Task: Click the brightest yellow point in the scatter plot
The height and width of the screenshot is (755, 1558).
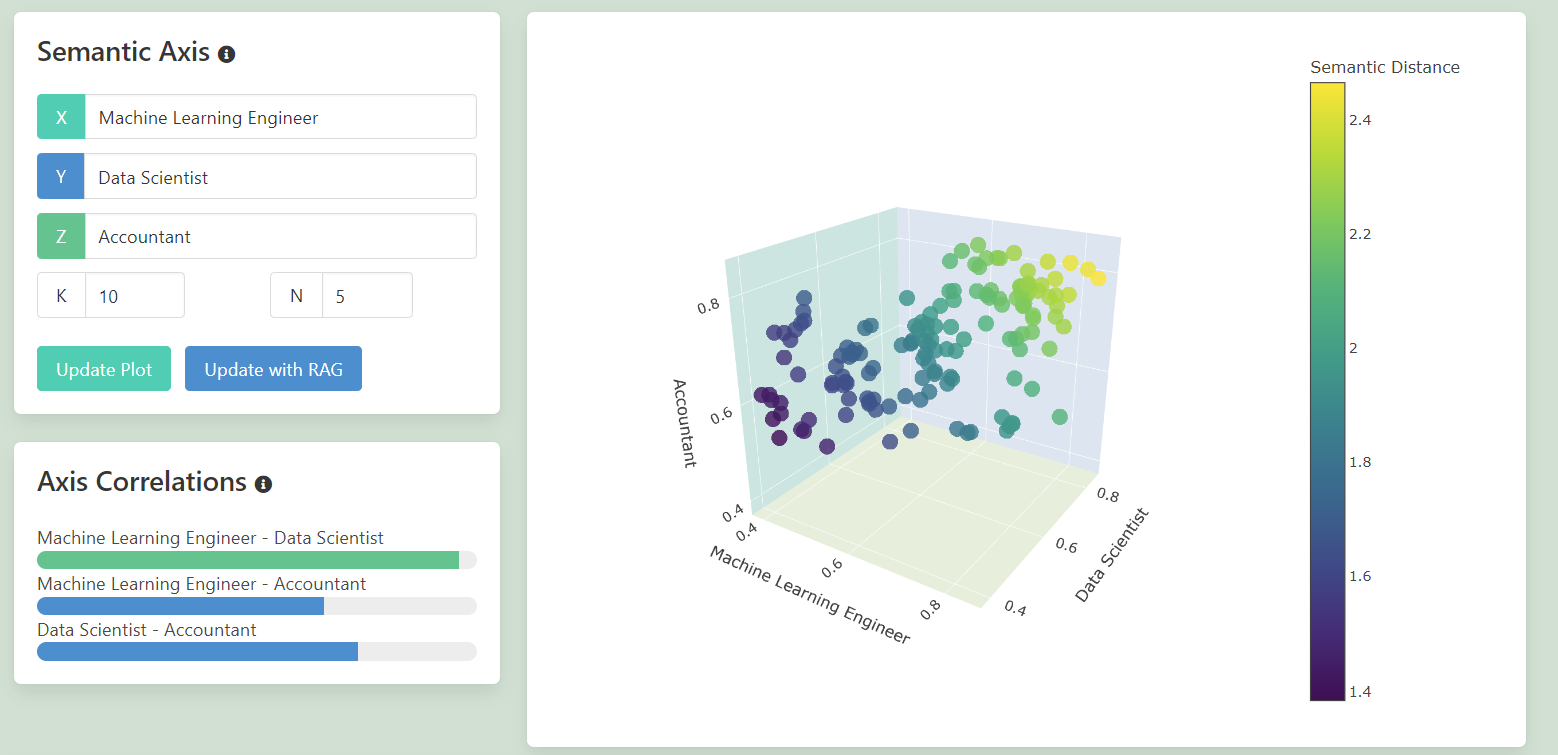Action: click(1098, 277)
